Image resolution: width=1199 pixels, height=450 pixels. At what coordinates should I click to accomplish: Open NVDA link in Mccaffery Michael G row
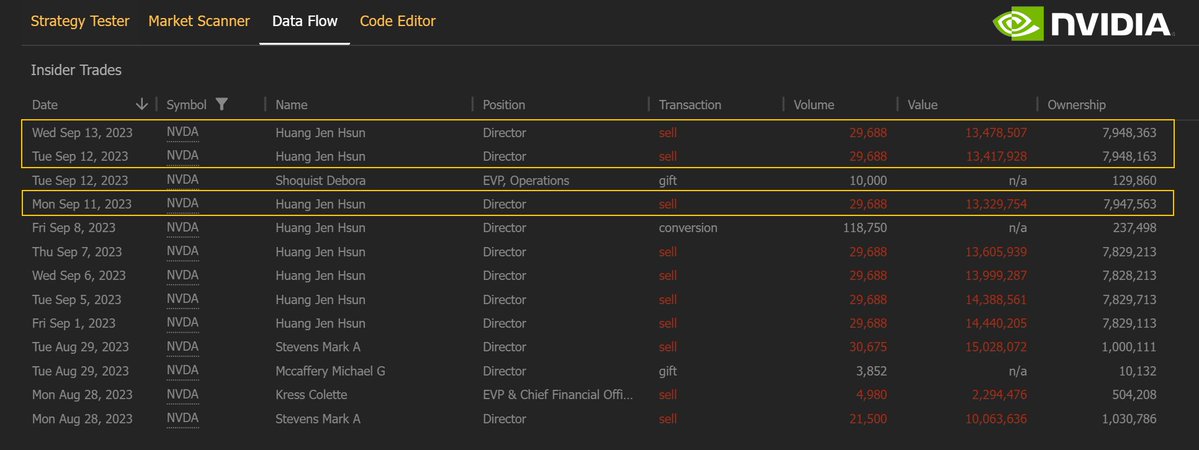click(x=183, y=371)
